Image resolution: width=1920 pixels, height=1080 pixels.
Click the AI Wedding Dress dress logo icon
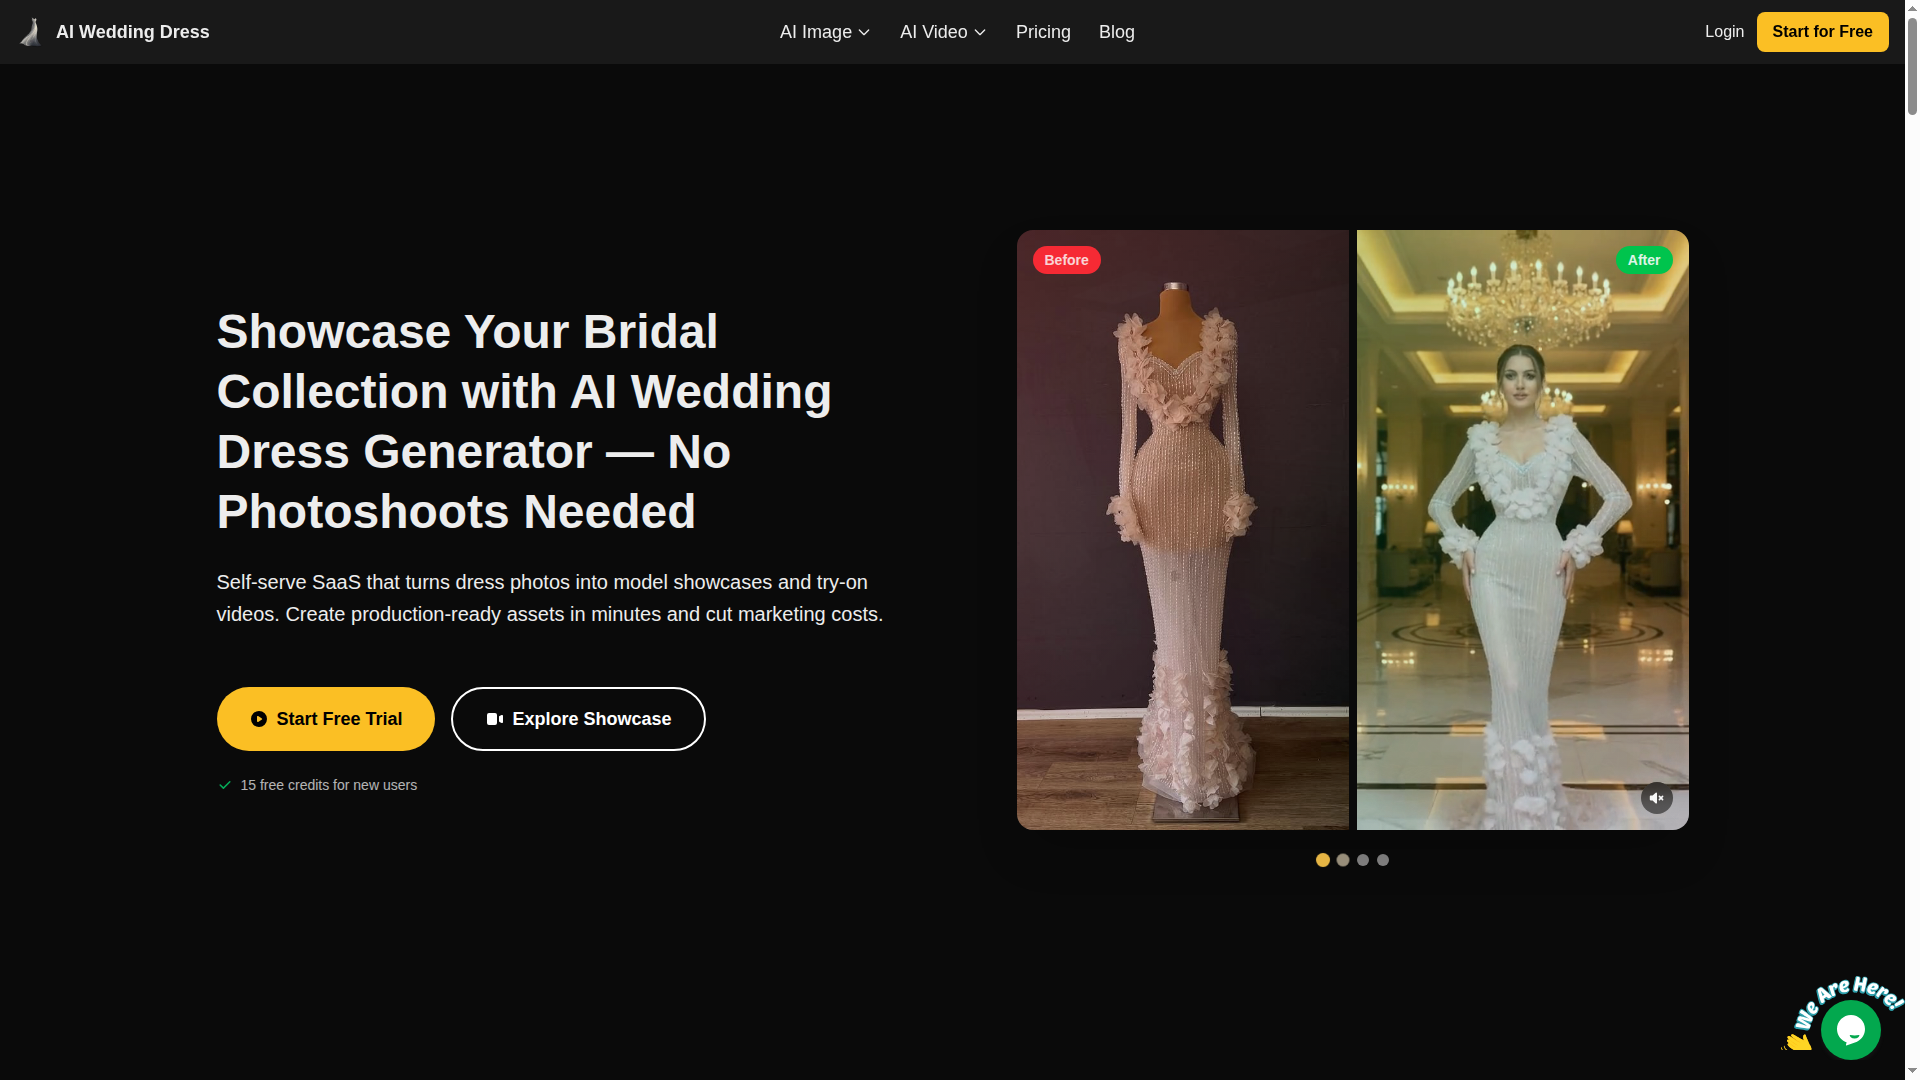[30, 31]
